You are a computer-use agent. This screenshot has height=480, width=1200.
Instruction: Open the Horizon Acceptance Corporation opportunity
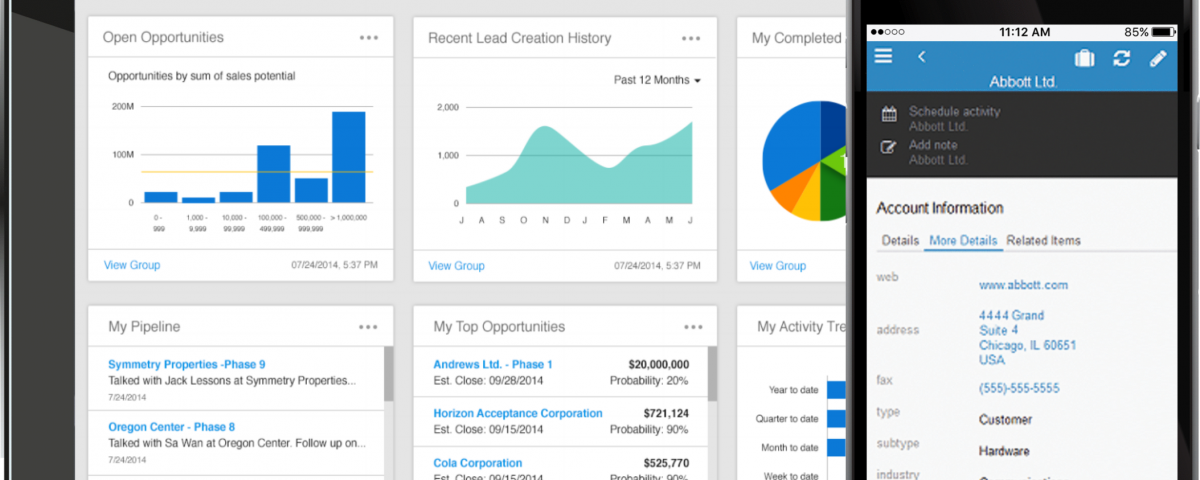518,413
